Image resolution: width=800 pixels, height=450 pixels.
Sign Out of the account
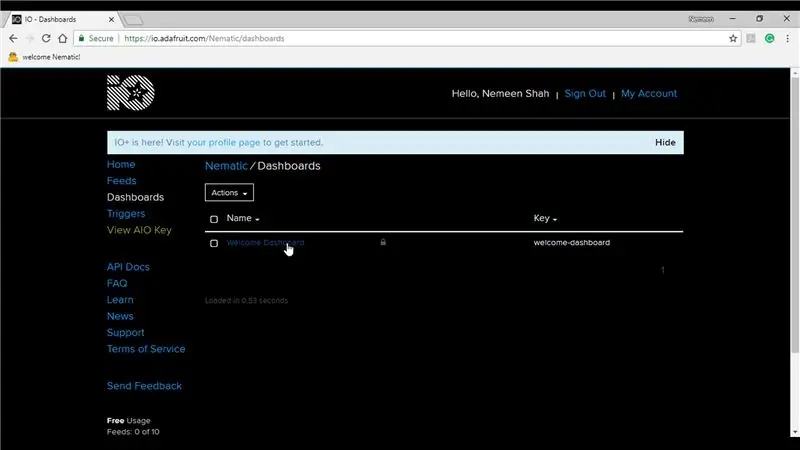pos(585,93)
